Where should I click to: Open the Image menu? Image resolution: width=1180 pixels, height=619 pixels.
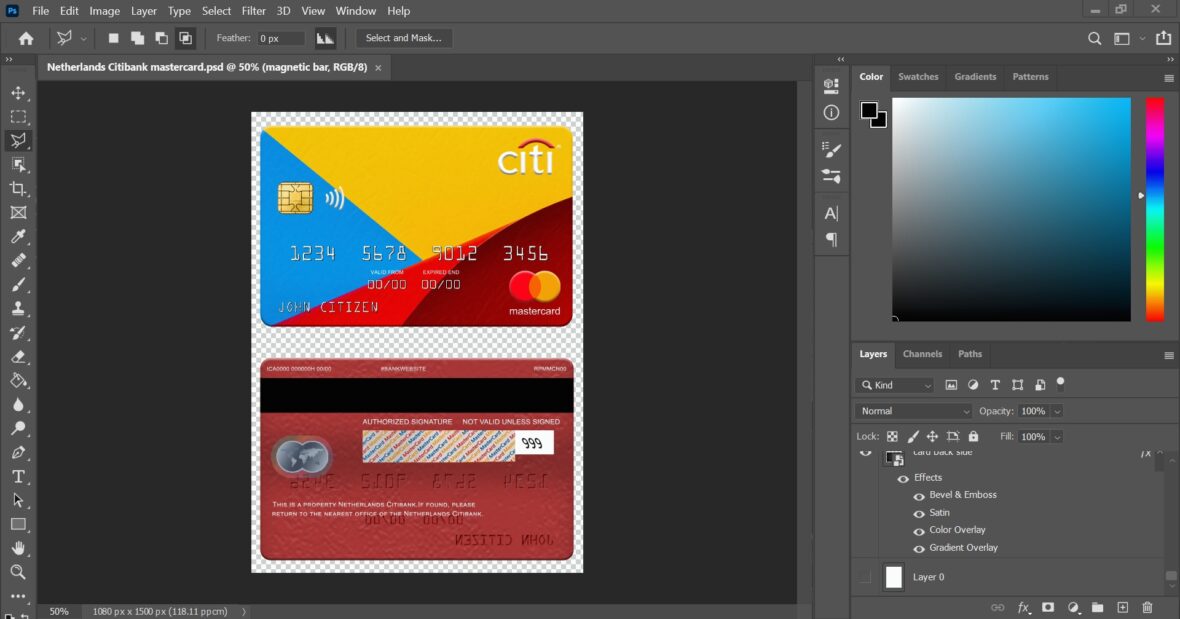coord(105,11)
